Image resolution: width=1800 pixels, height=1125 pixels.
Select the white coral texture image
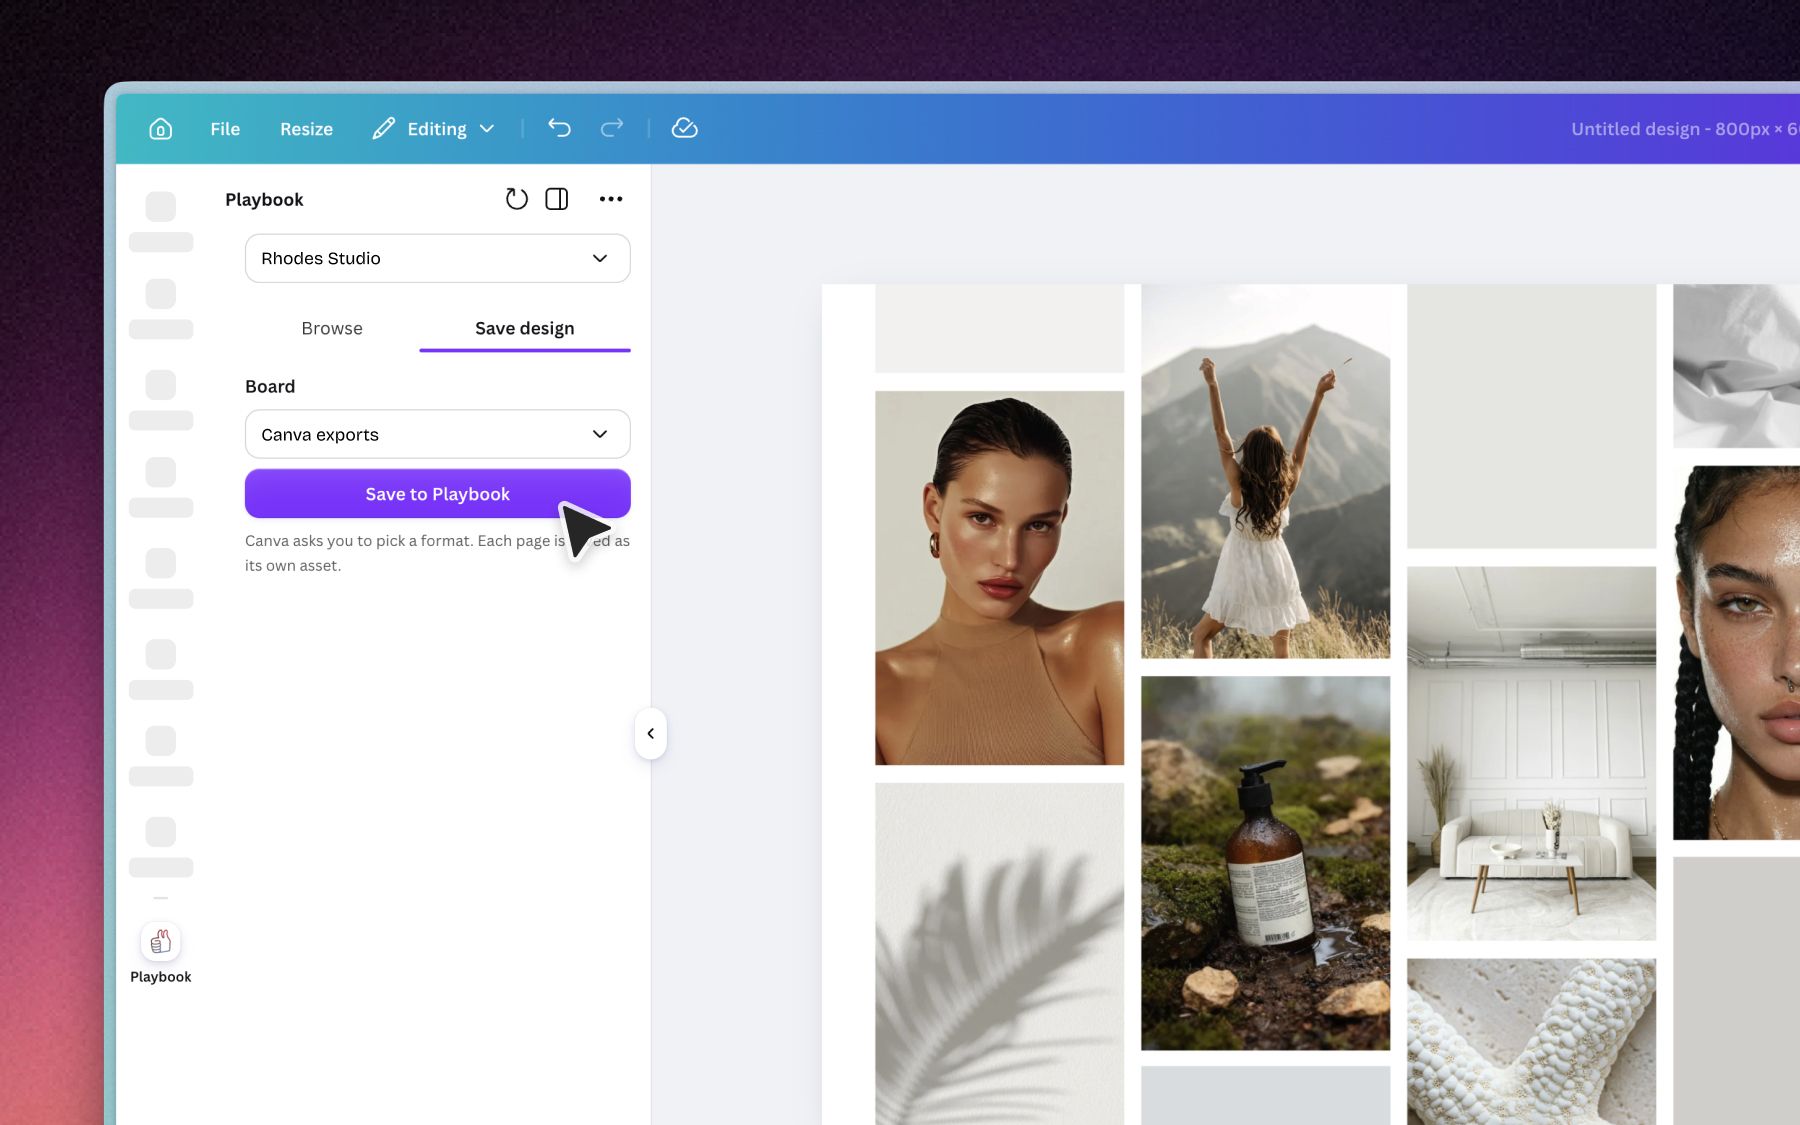(x=1531, y=1042)
